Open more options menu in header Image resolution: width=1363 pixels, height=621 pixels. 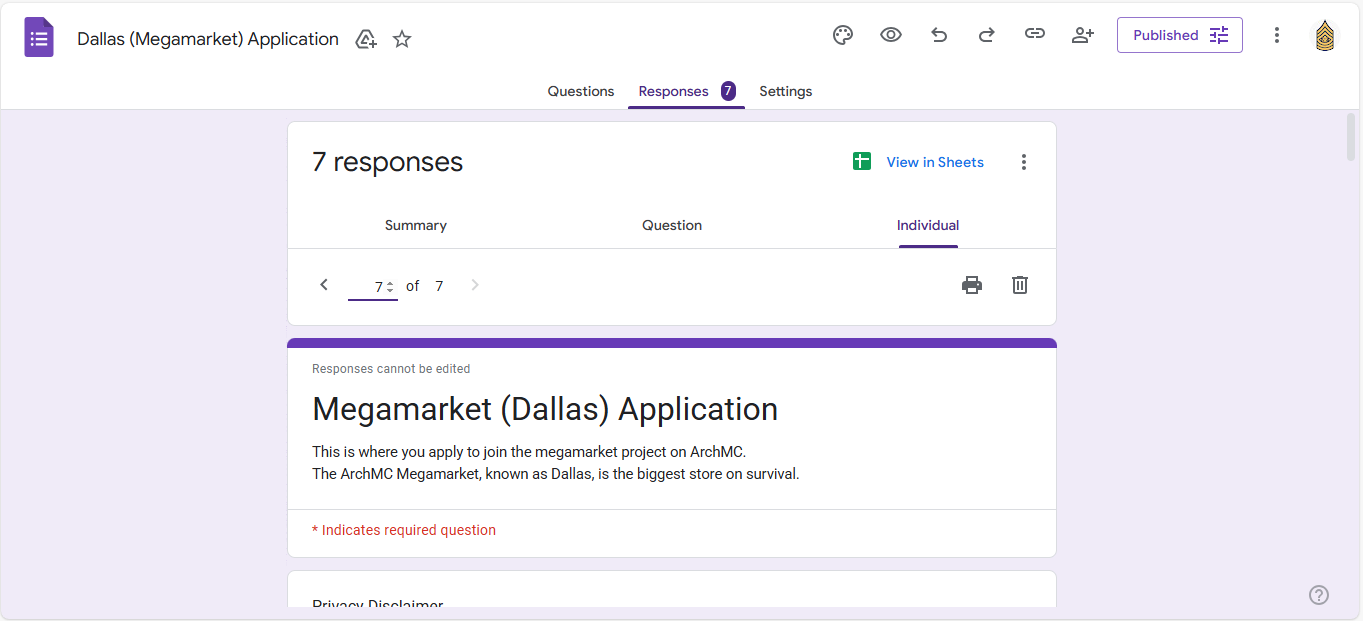click(1277, 35)
